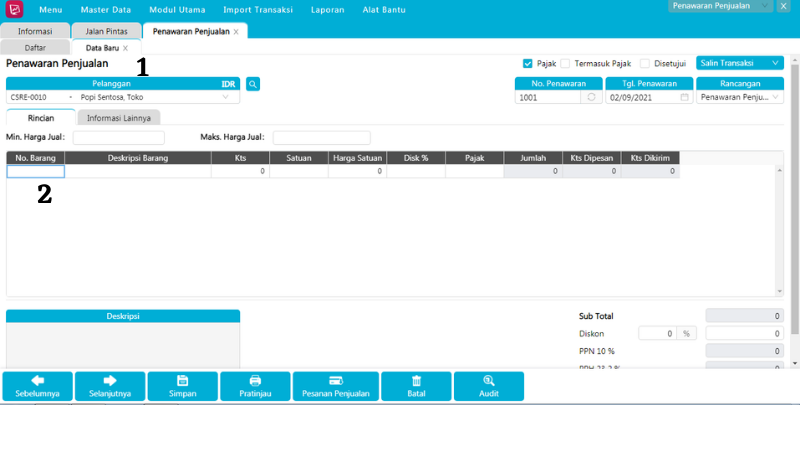This screenshot has width=800, height=450.
Task: Click the Simpan save button
Action: pos(182,386)
